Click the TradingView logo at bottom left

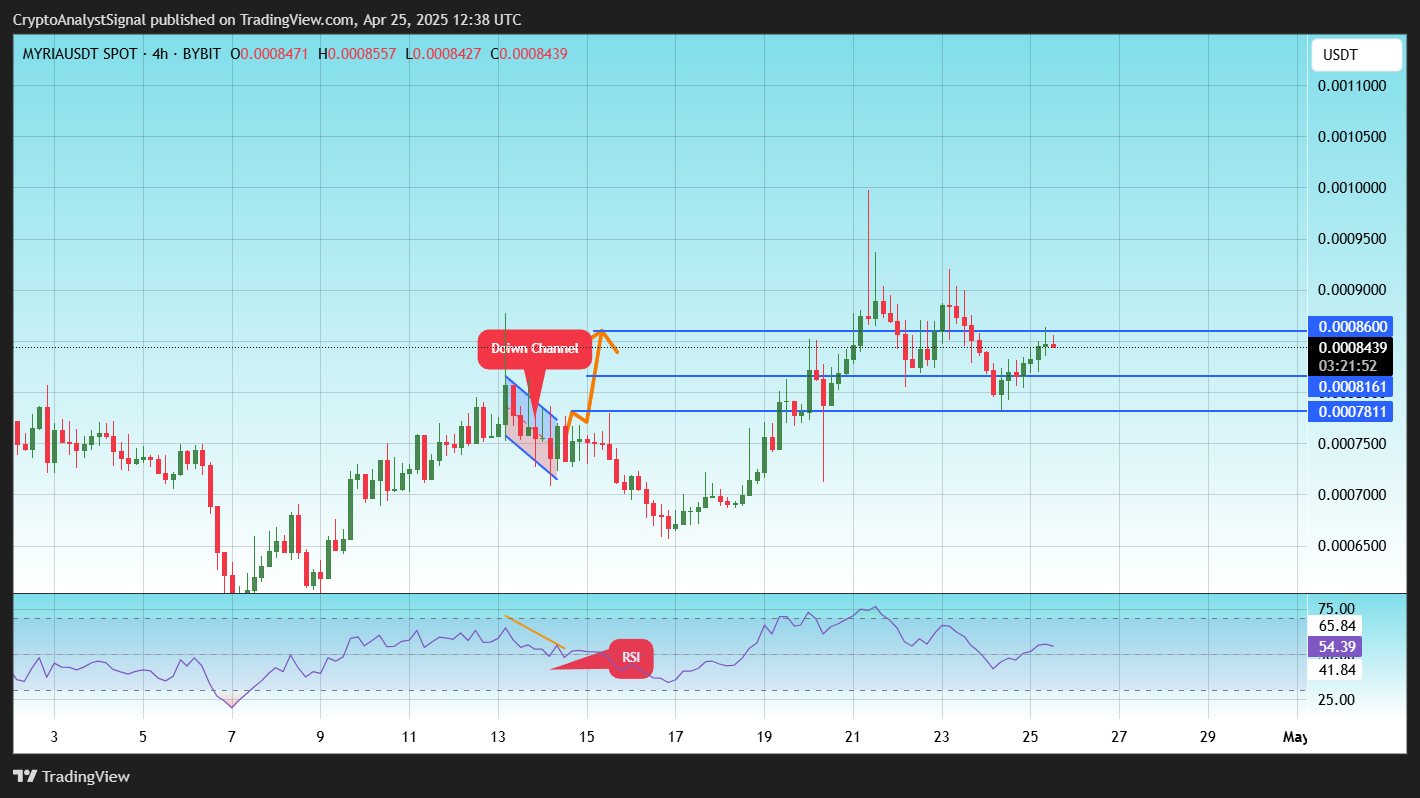coord(71,776)
